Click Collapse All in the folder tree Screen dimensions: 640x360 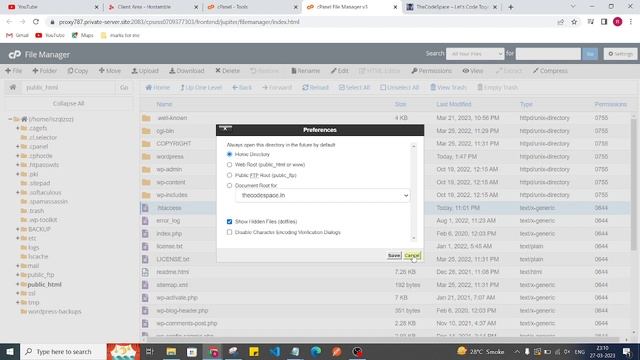point(68,103)
